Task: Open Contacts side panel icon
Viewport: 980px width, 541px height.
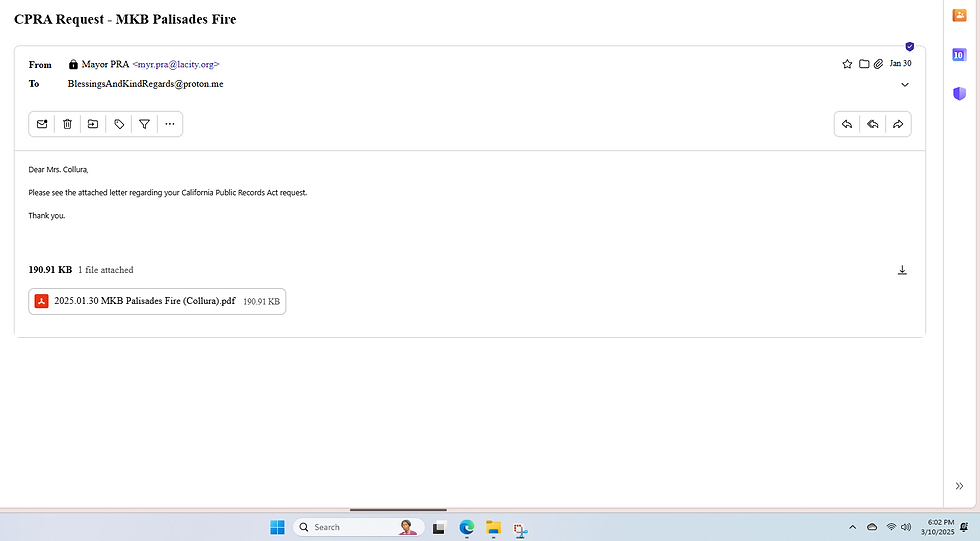Action: tap(959, 16)
